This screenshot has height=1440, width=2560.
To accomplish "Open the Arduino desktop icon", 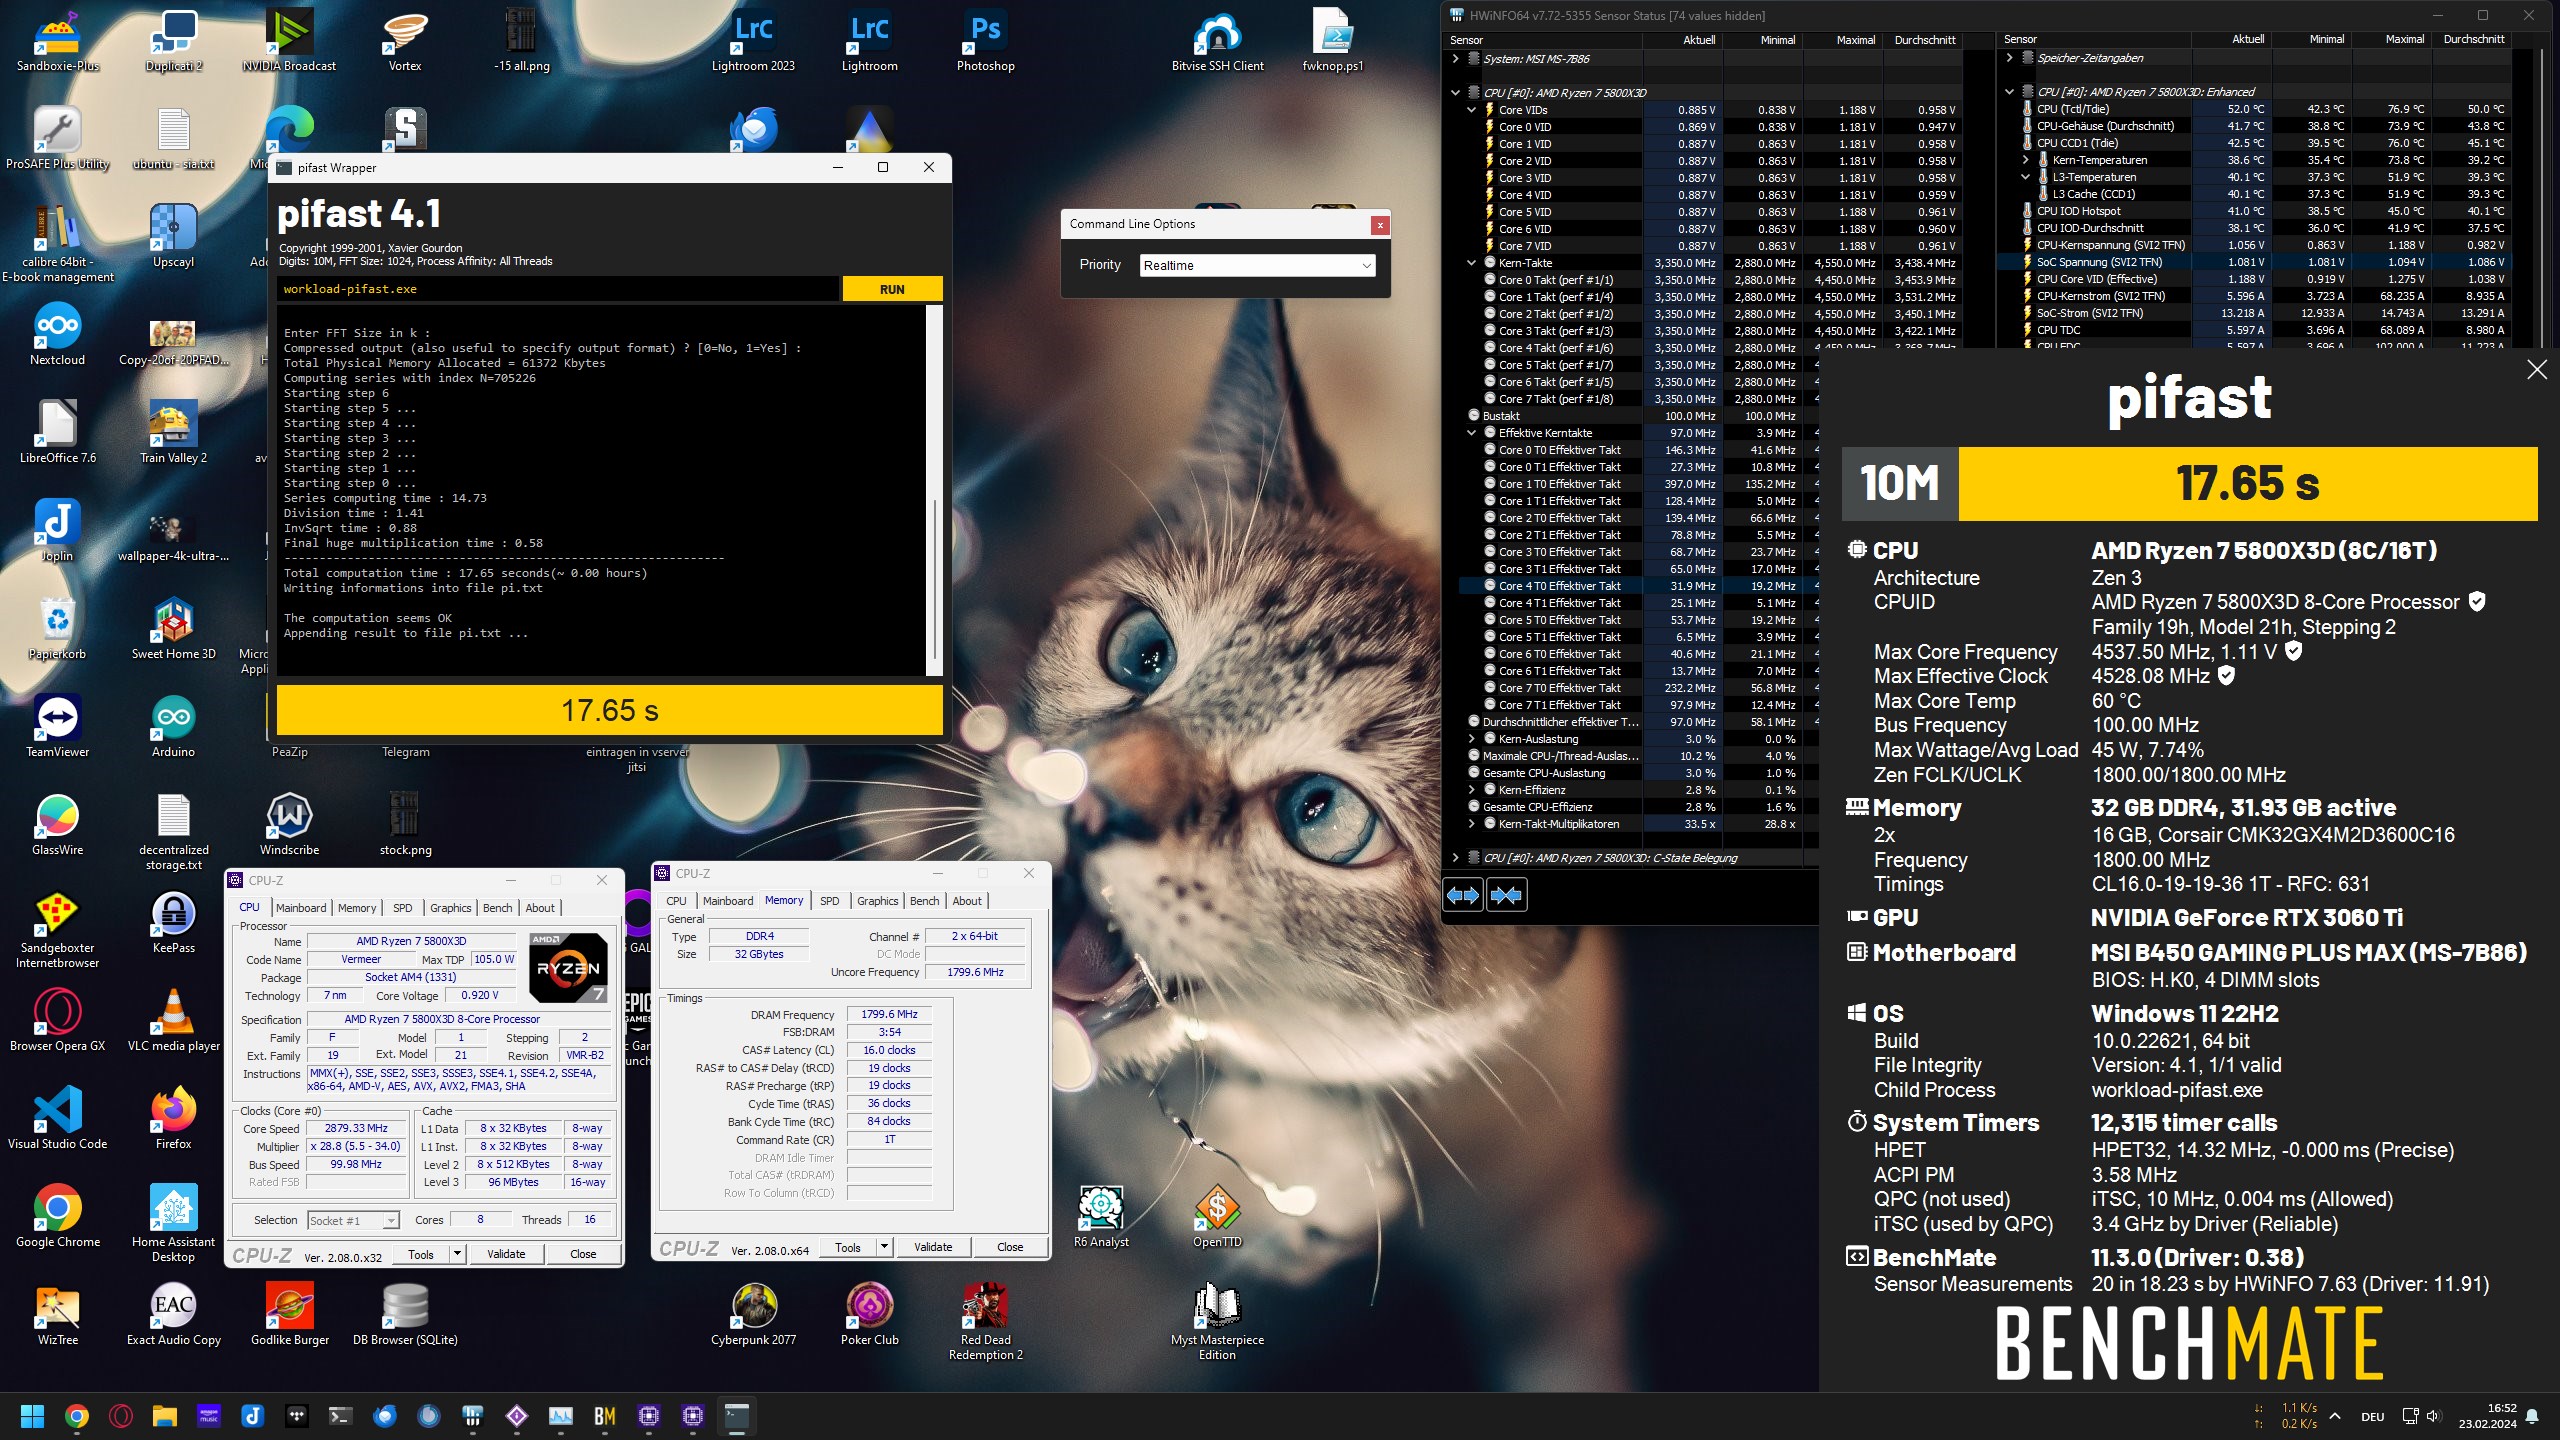I will (173, 727).
